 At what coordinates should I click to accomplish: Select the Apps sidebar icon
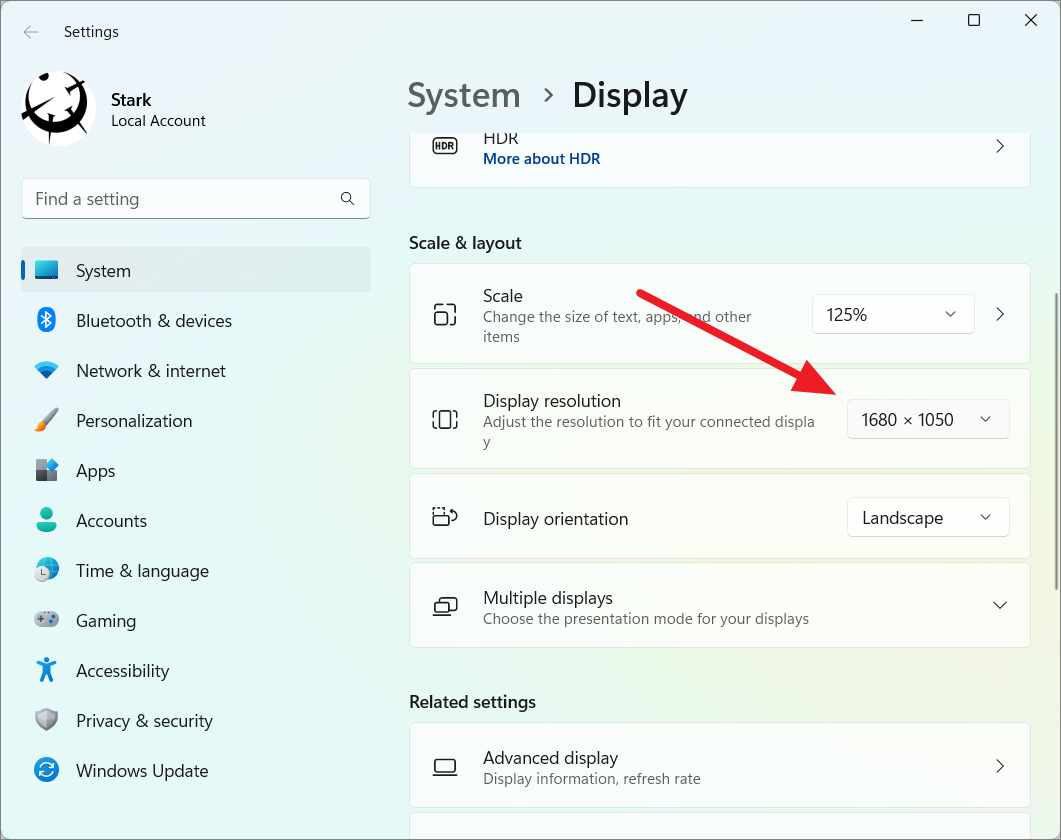pos(47,470)
